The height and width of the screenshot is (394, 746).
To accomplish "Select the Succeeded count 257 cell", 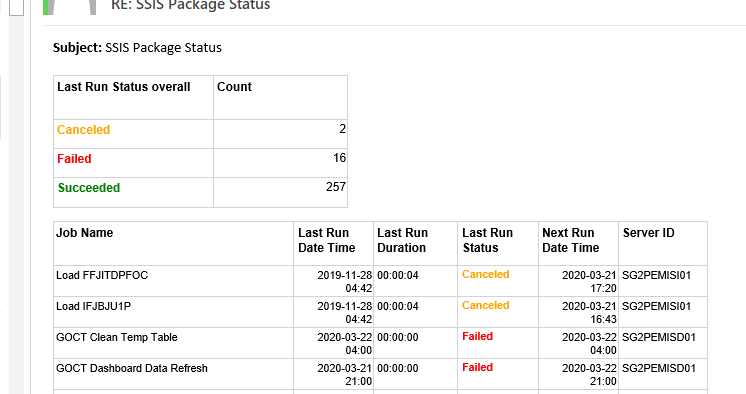I will click(280, 192).
